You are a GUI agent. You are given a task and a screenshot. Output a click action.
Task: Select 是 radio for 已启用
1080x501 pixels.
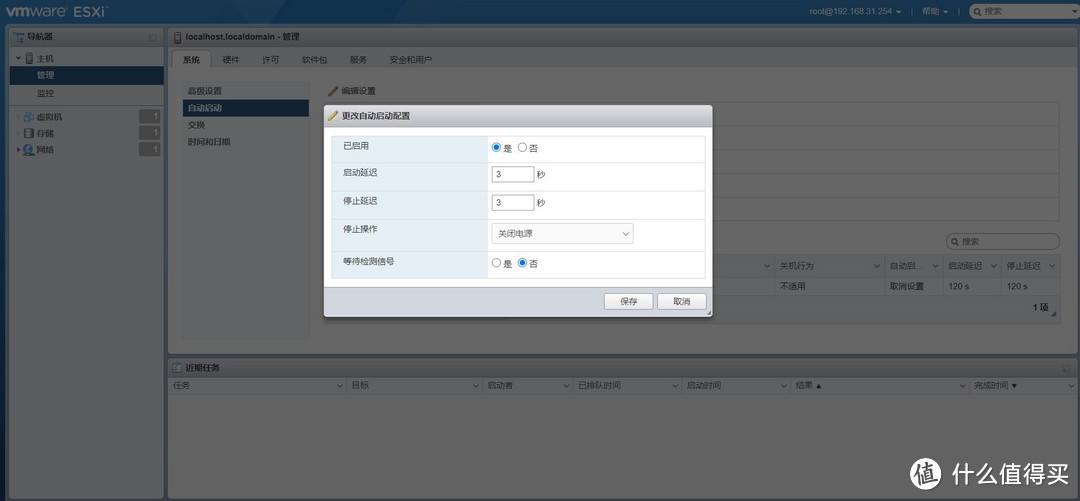(496, 147)
